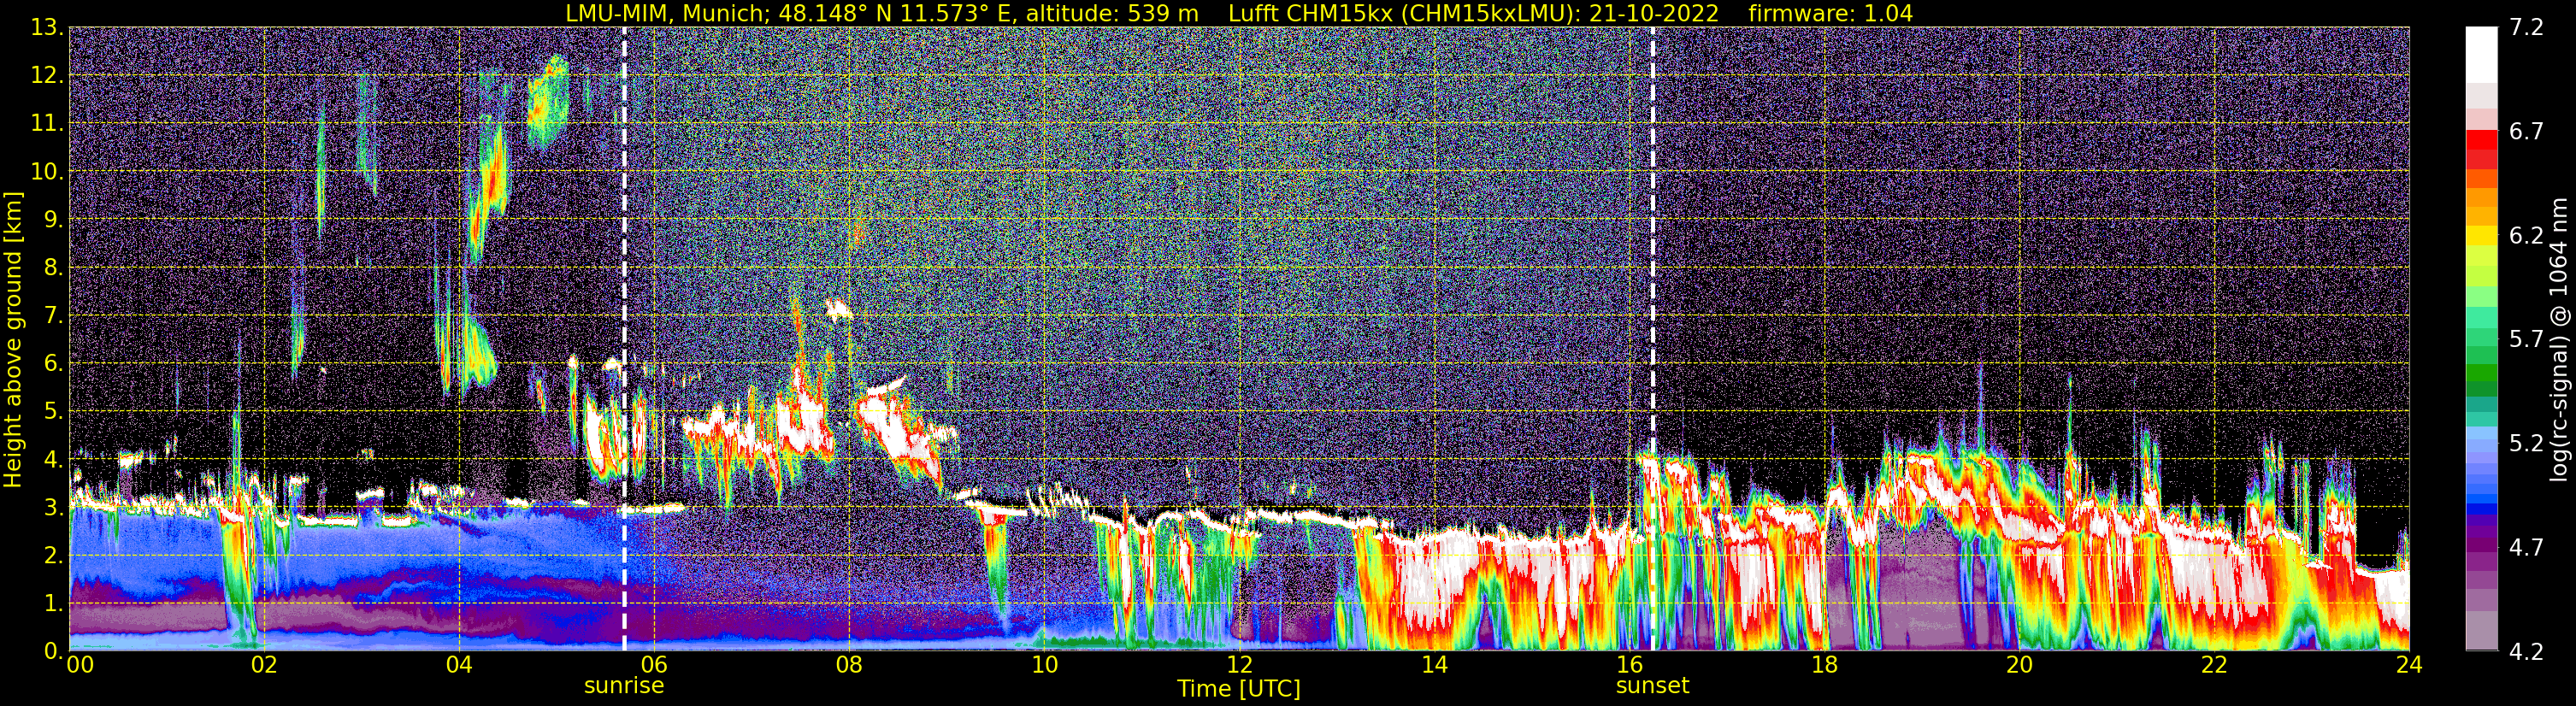Screen dimensions: 2576x706
Task: Click the height axis tick '1.'
Action: pyautogui.click(x=52, y=604)
